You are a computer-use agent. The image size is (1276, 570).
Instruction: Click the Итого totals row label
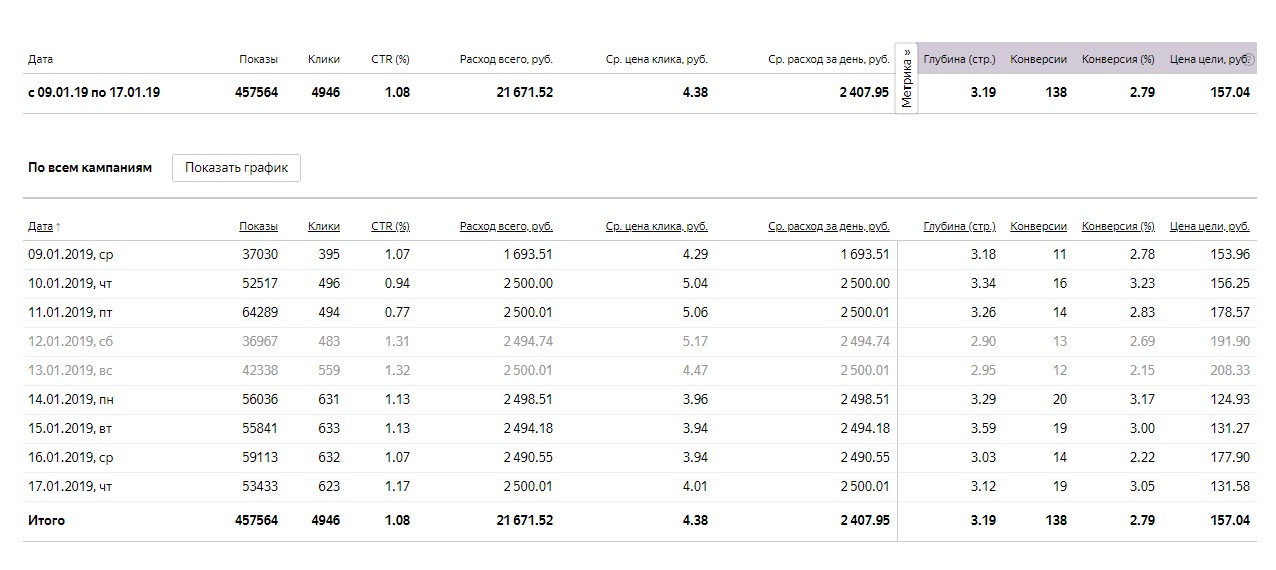point(46,521)
